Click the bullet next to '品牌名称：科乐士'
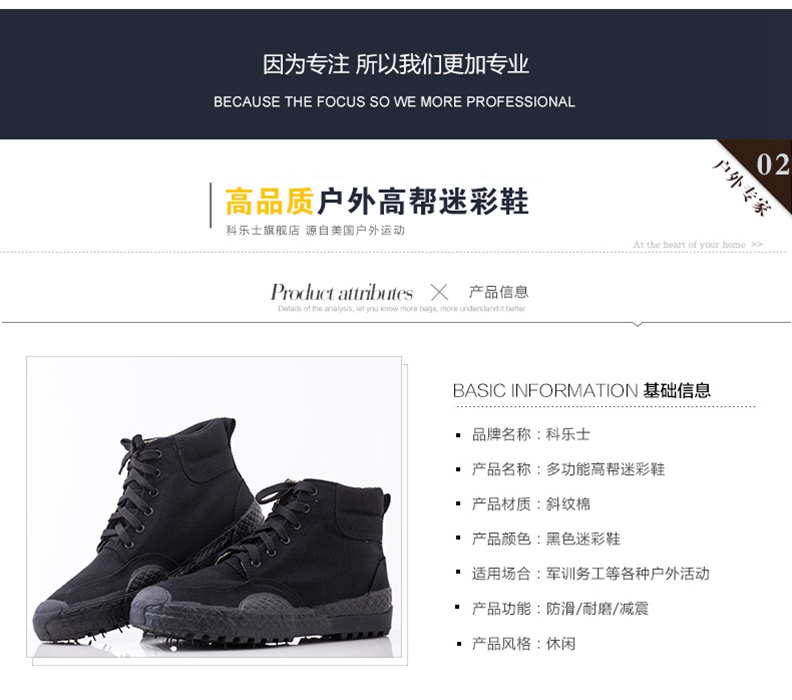 point(458,435)
